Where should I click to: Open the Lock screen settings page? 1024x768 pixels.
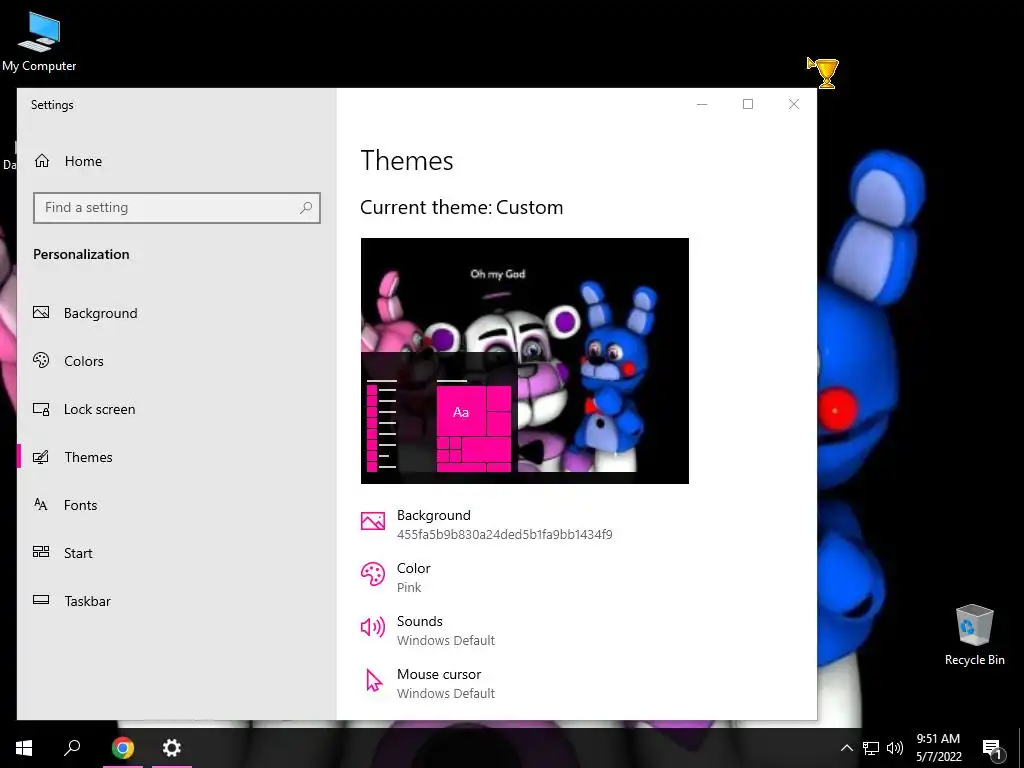176,409
